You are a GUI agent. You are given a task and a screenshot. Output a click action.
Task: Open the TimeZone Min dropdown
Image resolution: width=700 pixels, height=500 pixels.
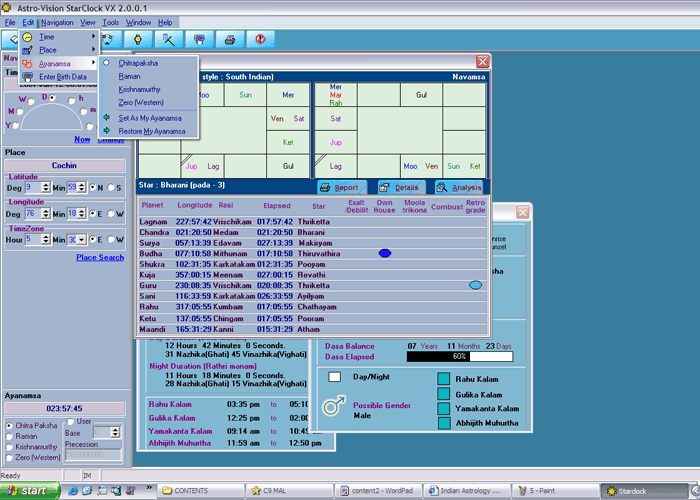tap(81, 240)
